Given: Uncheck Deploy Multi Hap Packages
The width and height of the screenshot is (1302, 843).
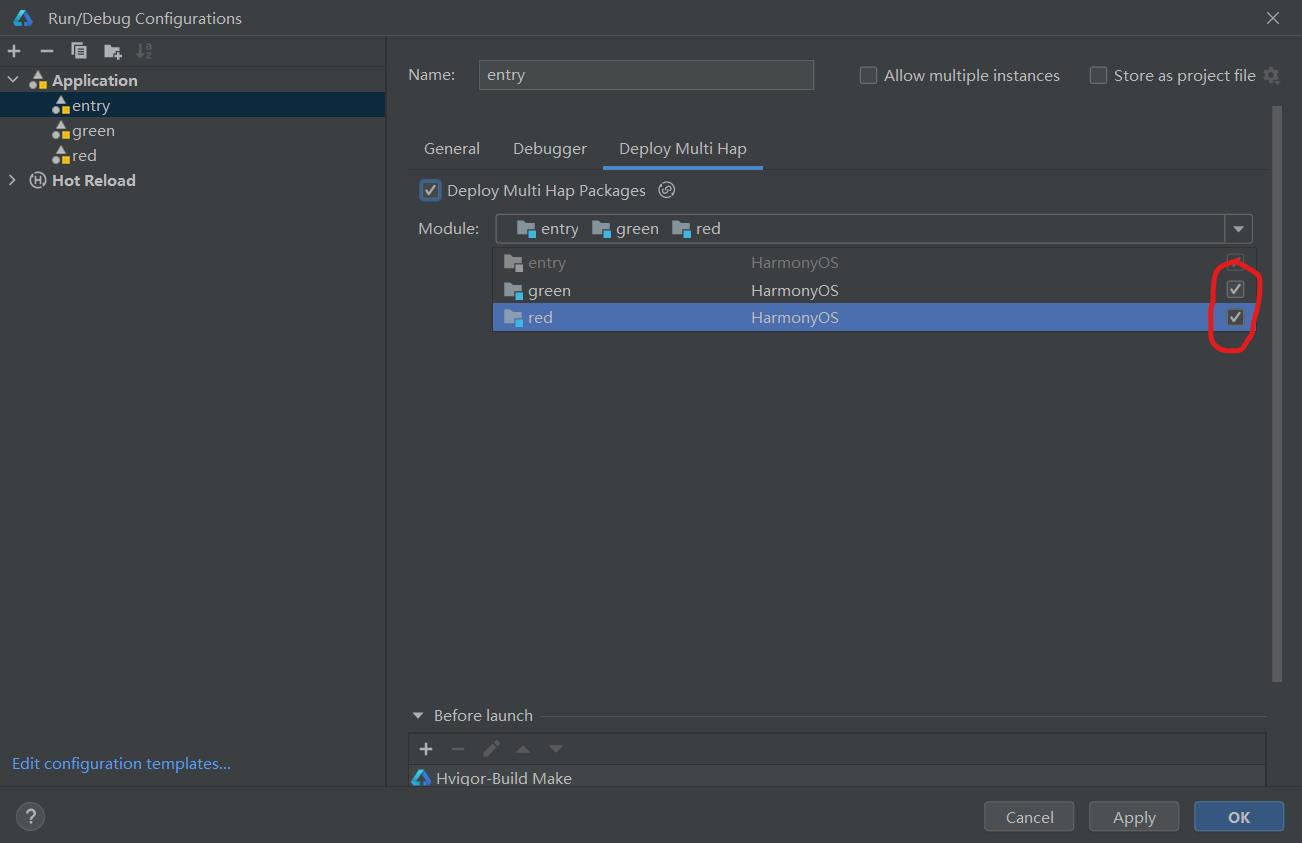Looking at the screenshot, I should click(x=430, y=190).
